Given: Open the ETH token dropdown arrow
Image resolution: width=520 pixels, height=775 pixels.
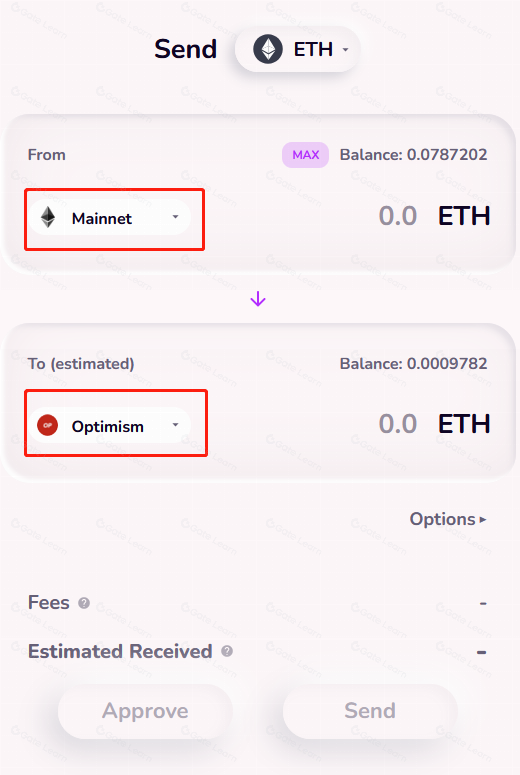Looking at the screenshot, I should [346, 50].
